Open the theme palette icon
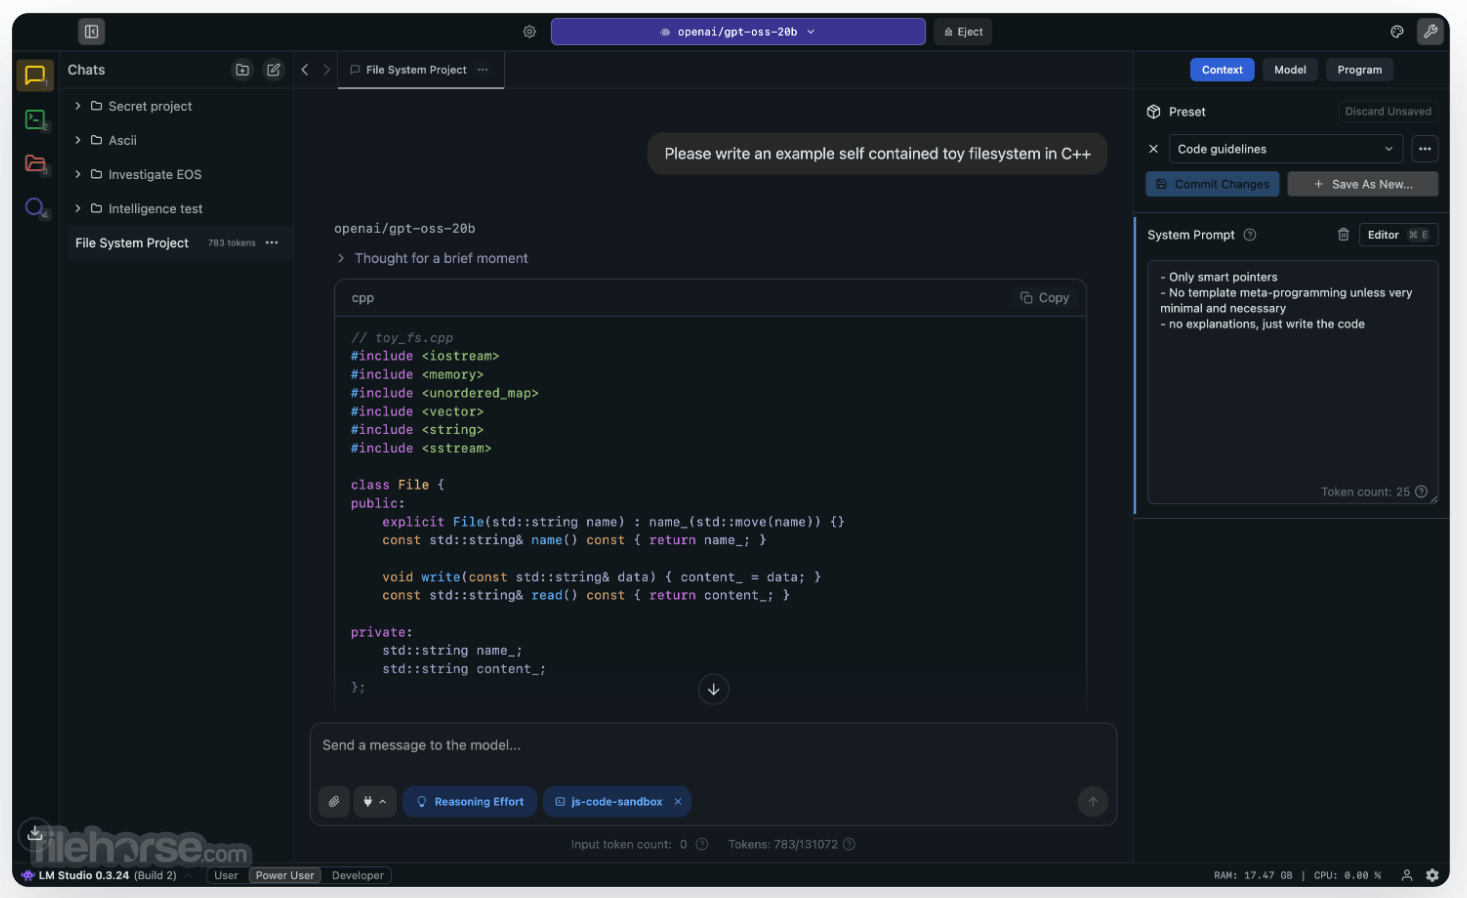Viewport: 1467px width, 898px height. pyautogui.click(x=1397, y=32)
